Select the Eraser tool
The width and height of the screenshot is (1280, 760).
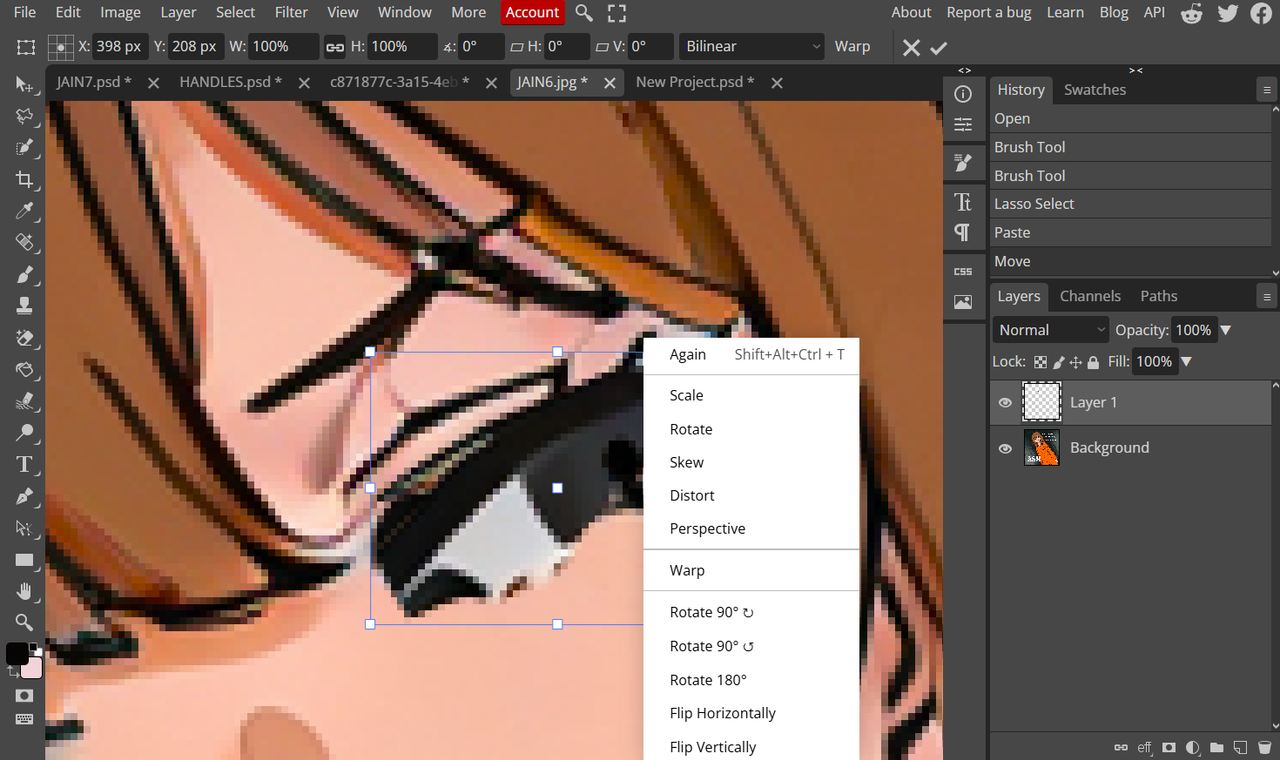pyautogui.click(x=24, y=338)
